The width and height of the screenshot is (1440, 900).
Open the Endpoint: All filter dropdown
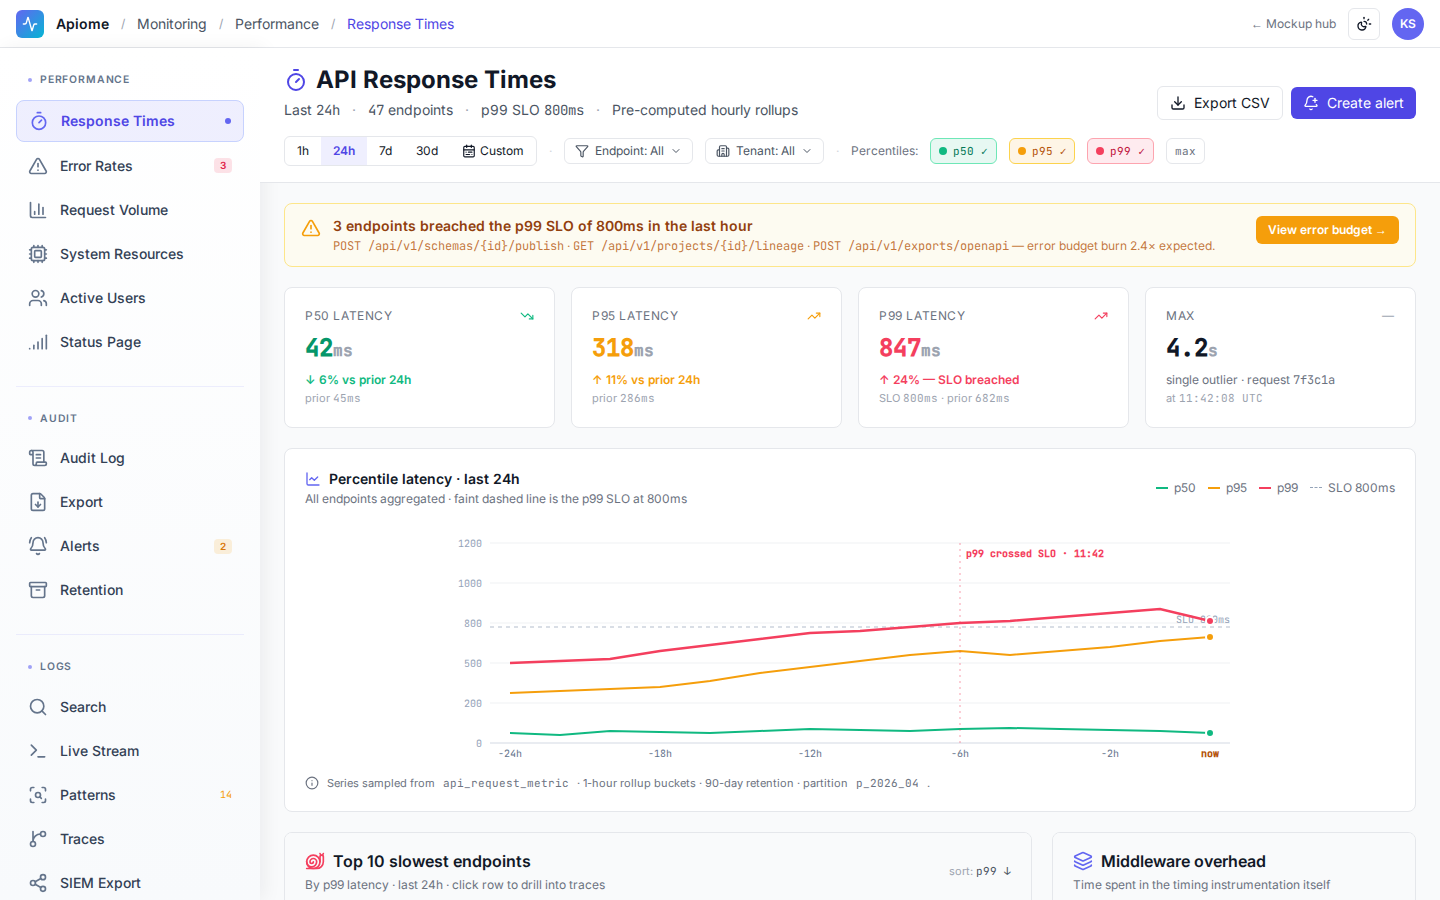628,151
